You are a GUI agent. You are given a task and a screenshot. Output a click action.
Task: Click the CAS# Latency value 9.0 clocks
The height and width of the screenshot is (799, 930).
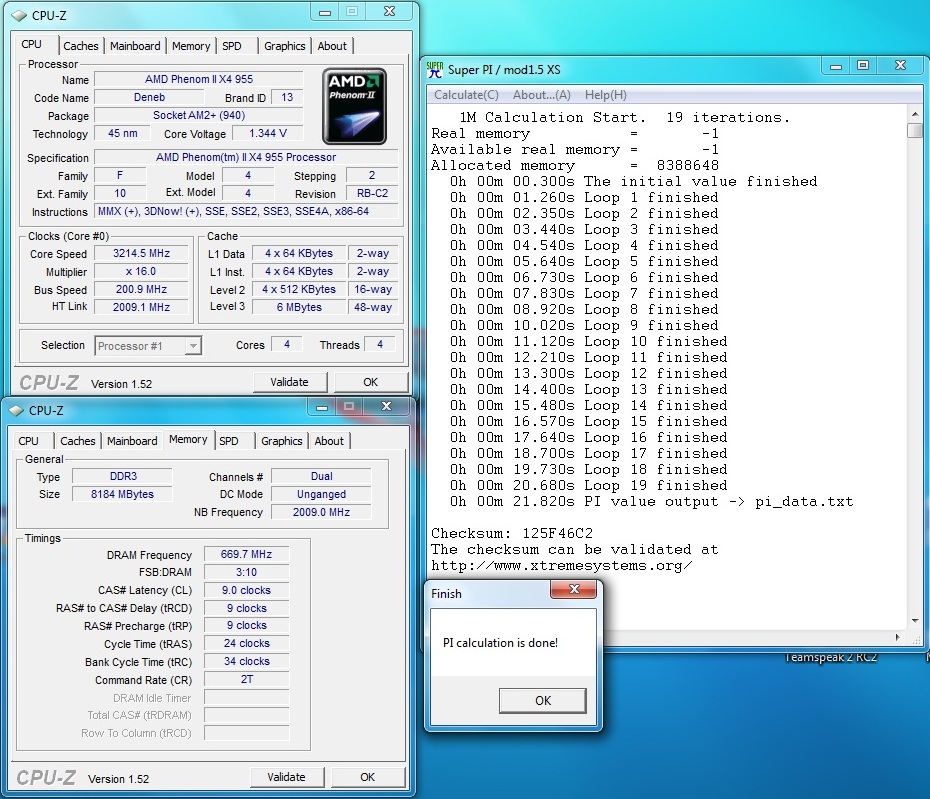point(247,590)
